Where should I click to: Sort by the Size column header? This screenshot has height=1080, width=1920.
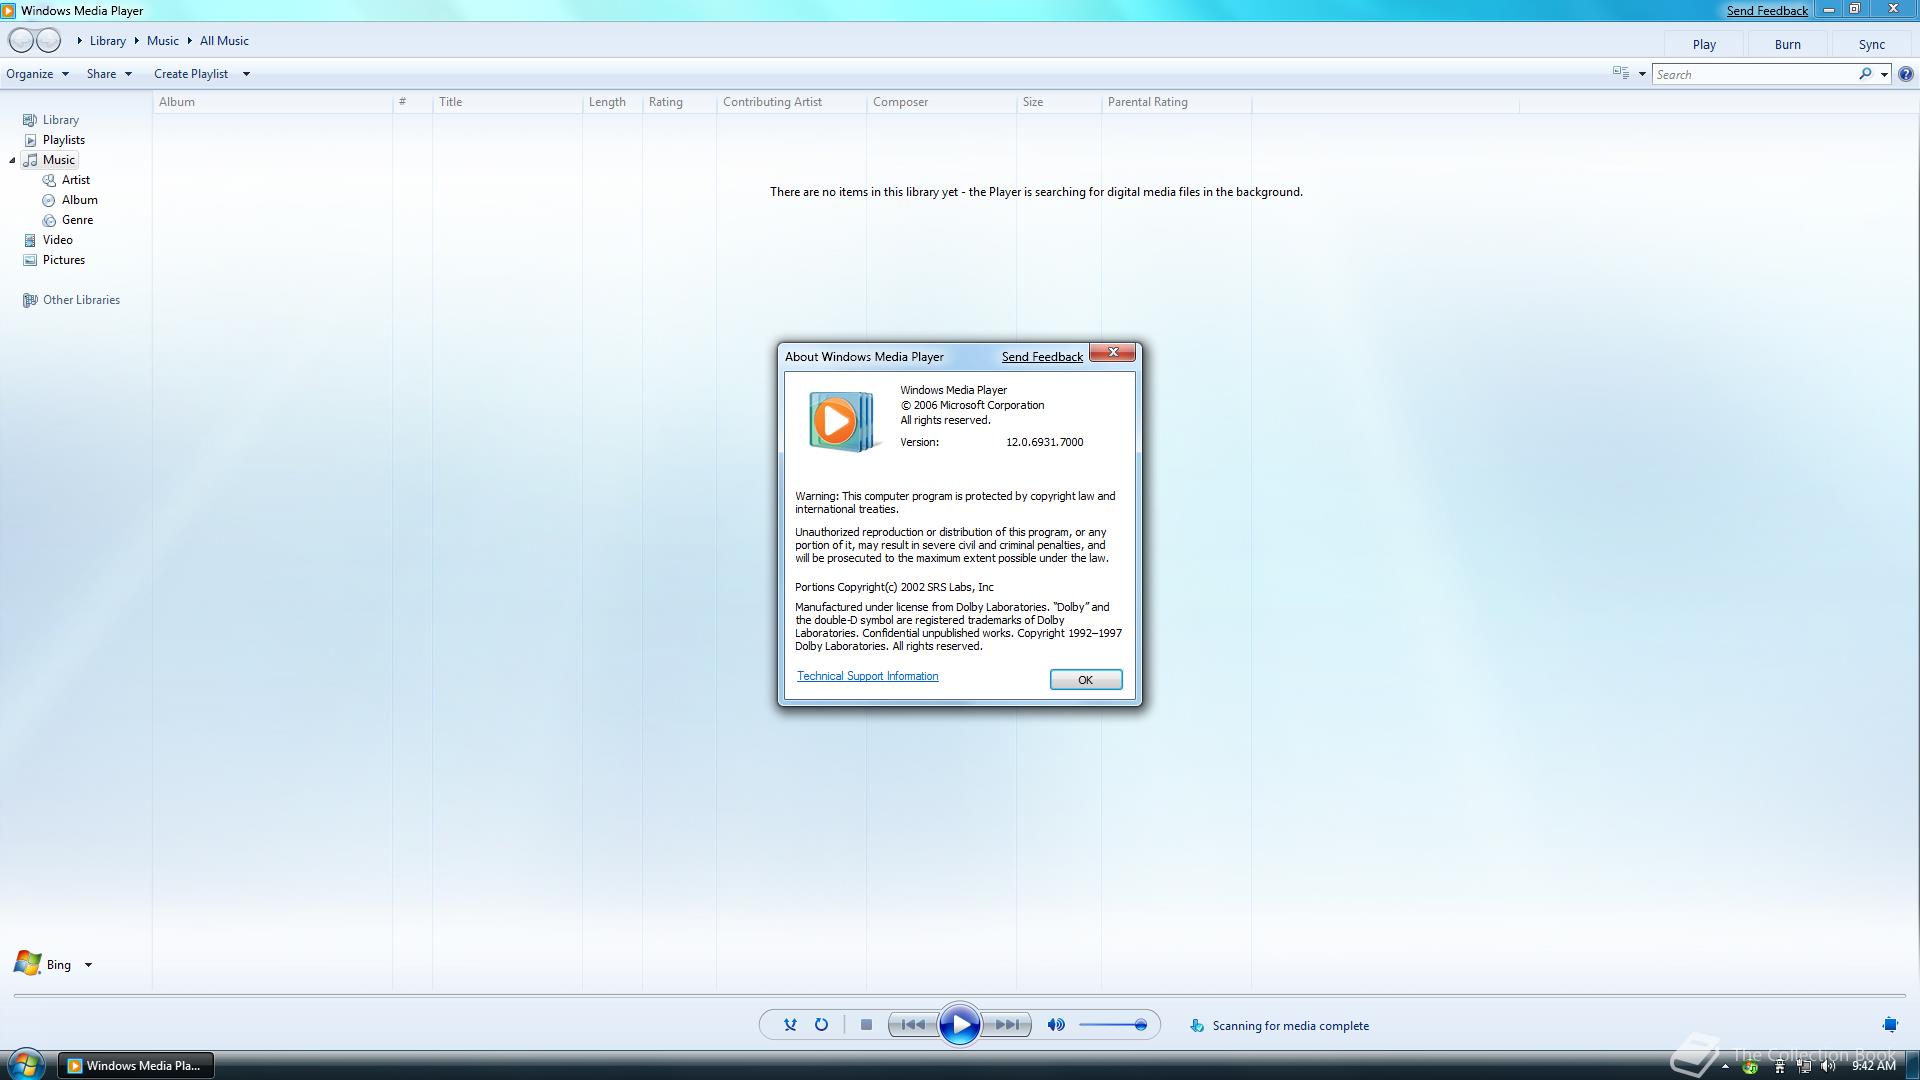click(1058, 102)
